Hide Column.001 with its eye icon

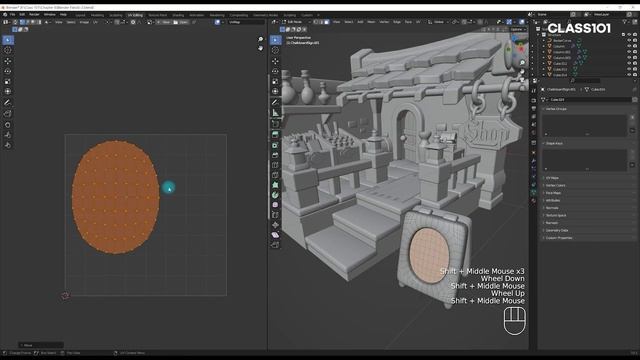tap(629, 52)
